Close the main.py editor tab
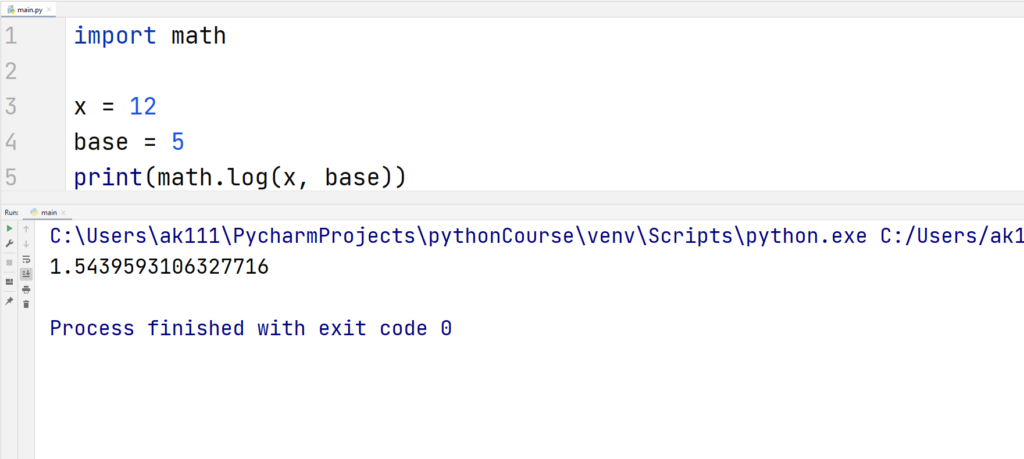Image resolution: width=1024 pixels, height=459 pixels. click(49, 10)
